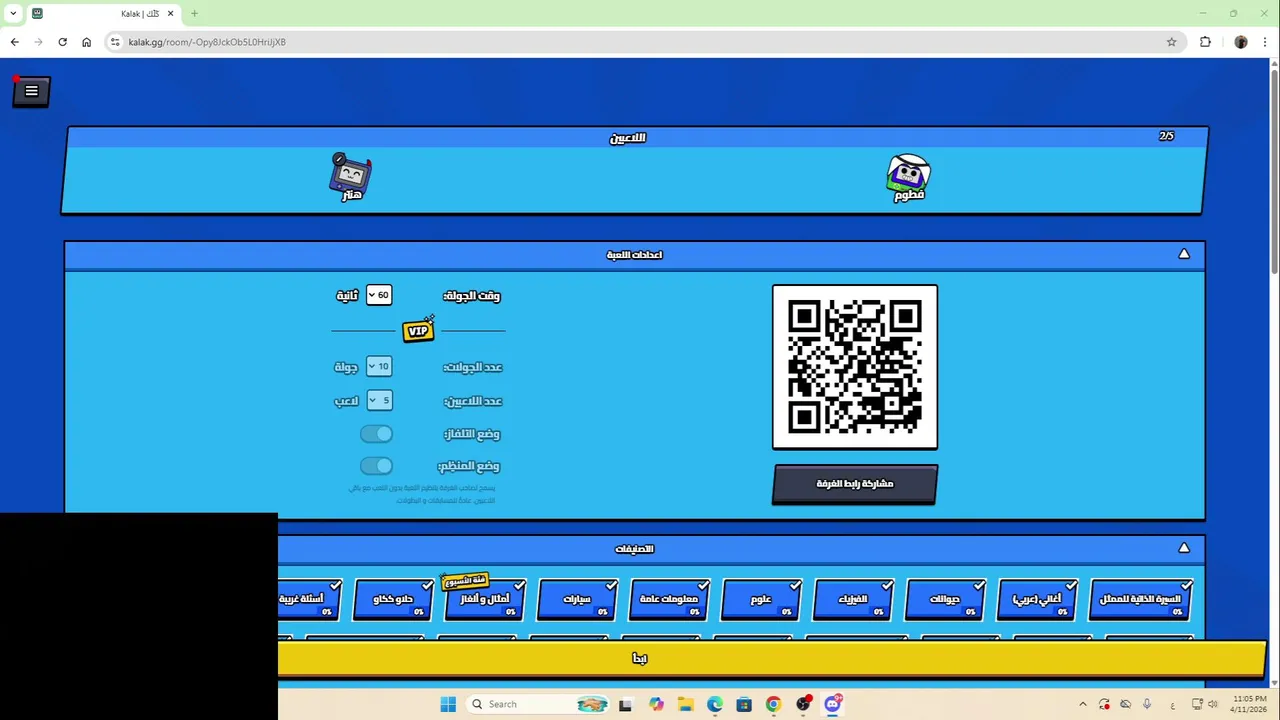Uncheck the أغاني (عربي) category
Image resolution: width=1280 pixels, height=720 pixels.
pos(1037,599)
